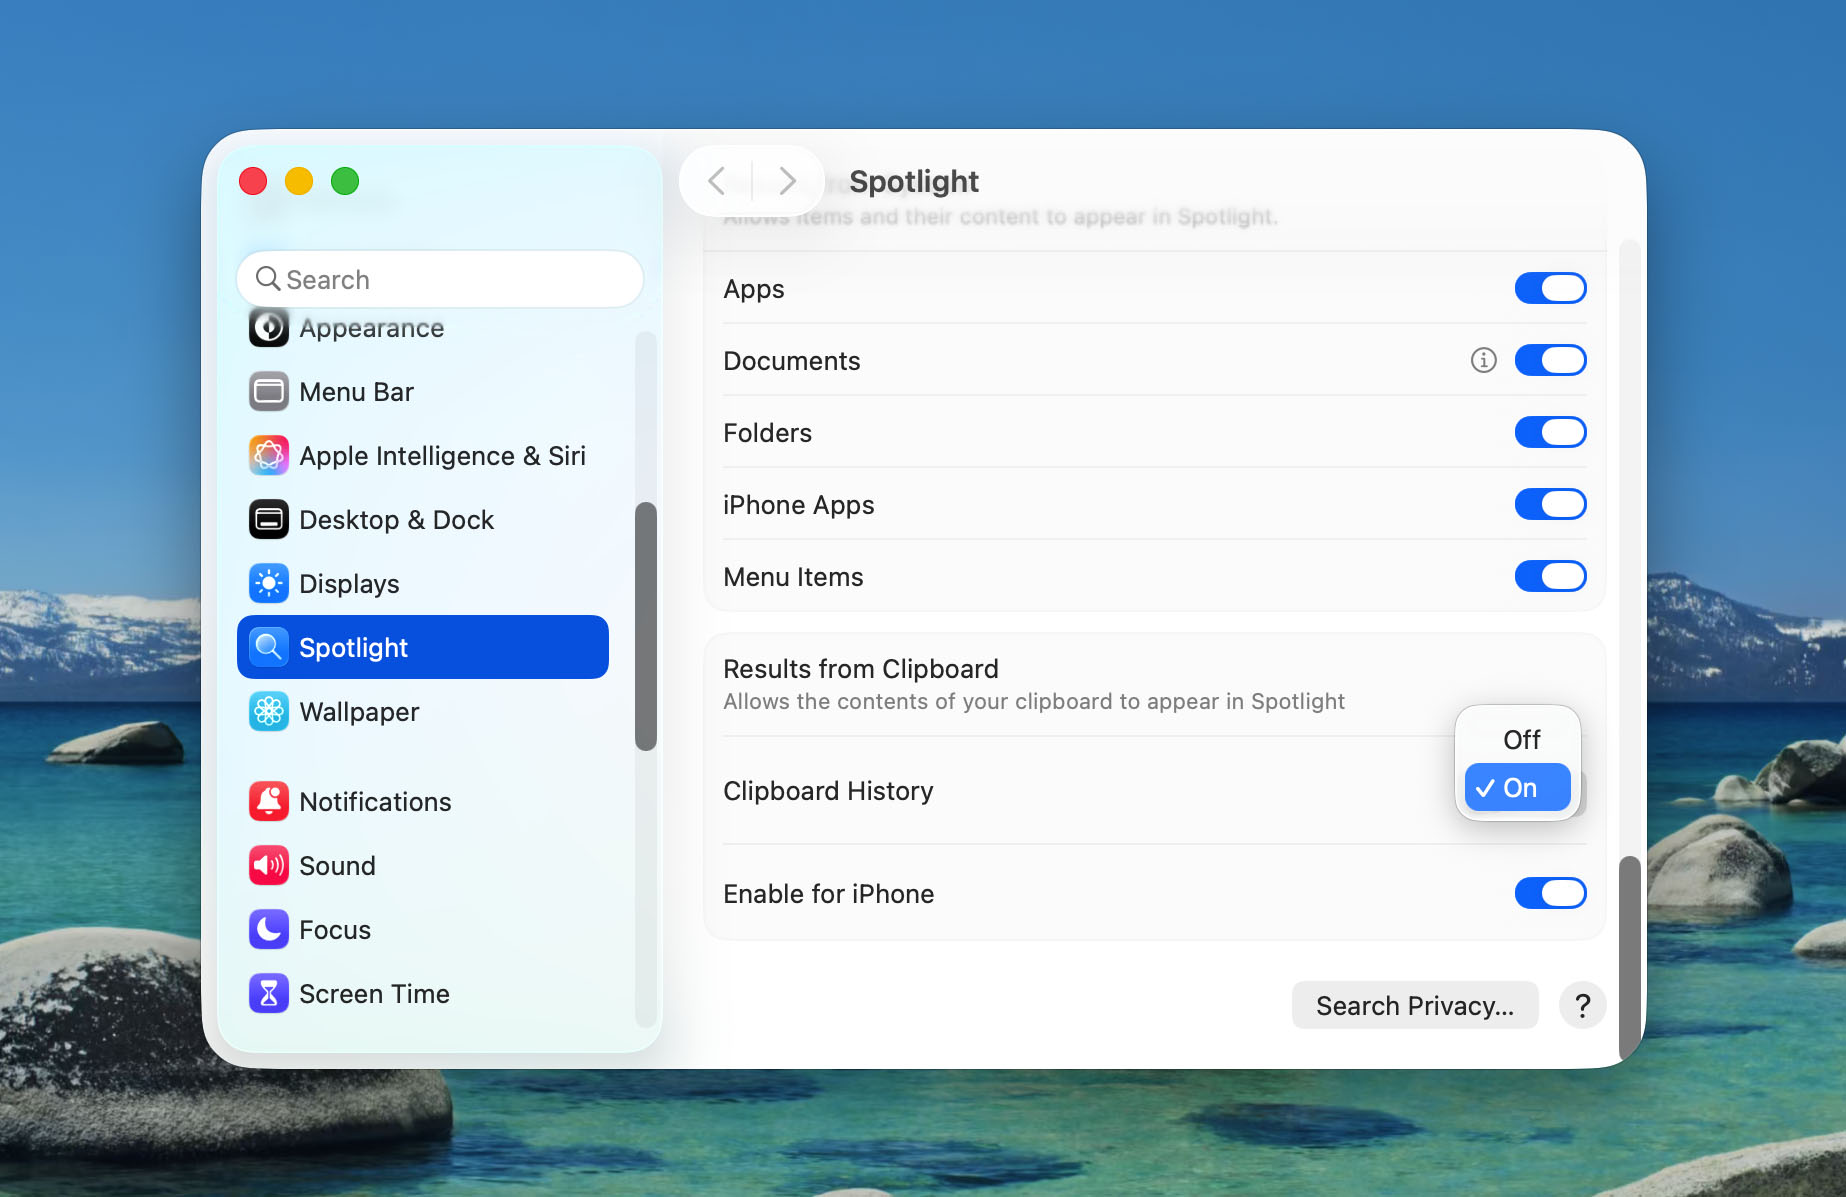
Task: Click the Appearance sidebar icon
Action: pos(269,327)
